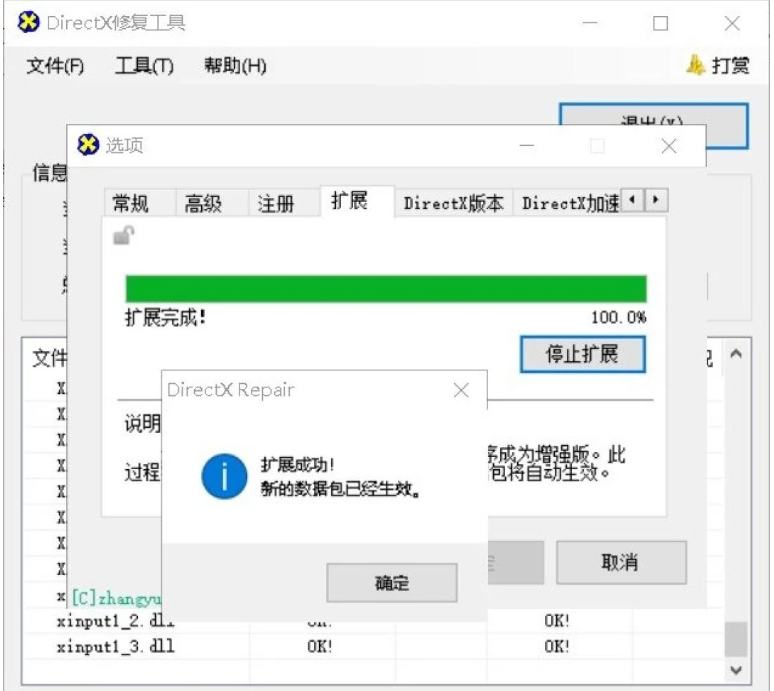
Task: Click the padlock unlock icon
Action: [x=123, y=236]
